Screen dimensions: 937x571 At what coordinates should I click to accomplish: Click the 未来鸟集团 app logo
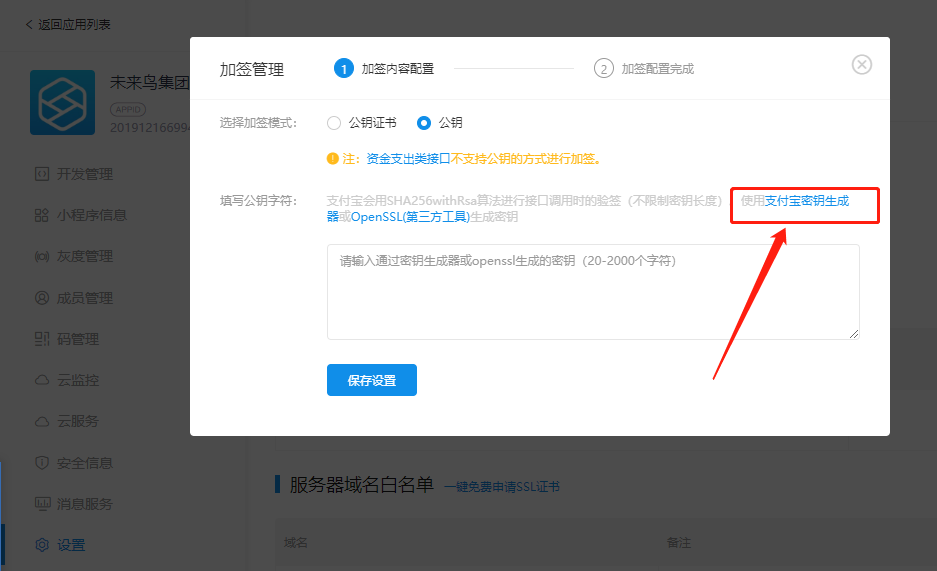coord(63,102)
